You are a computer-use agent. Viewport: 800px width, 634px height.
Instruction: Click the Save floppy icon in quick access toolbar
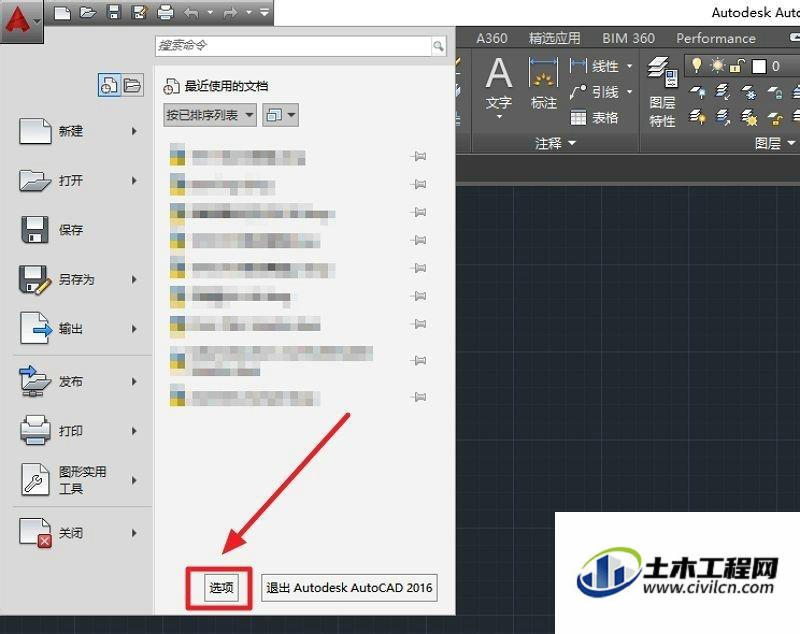(x=114, y=12)
